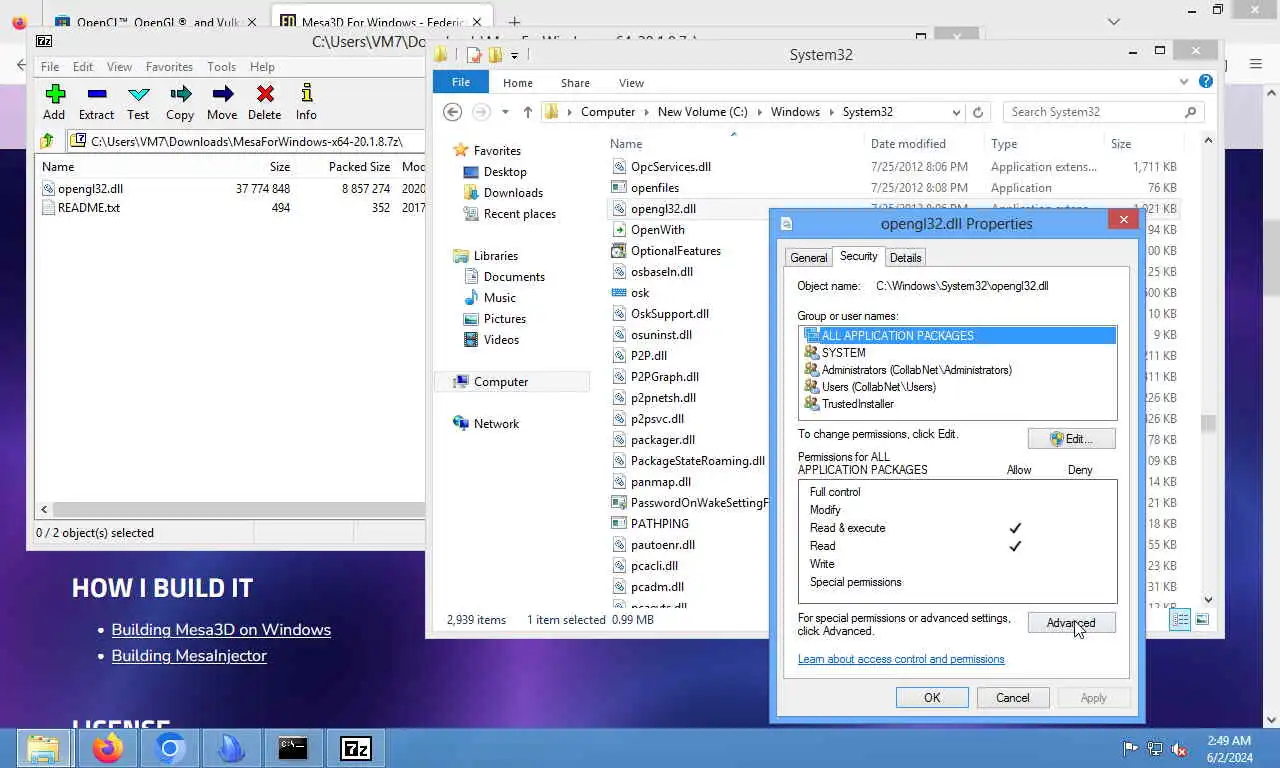The height and width of the screenshot is (768, 1280).
Task: Open the Details tab in Properties dialog
Action: click(905, 258)
